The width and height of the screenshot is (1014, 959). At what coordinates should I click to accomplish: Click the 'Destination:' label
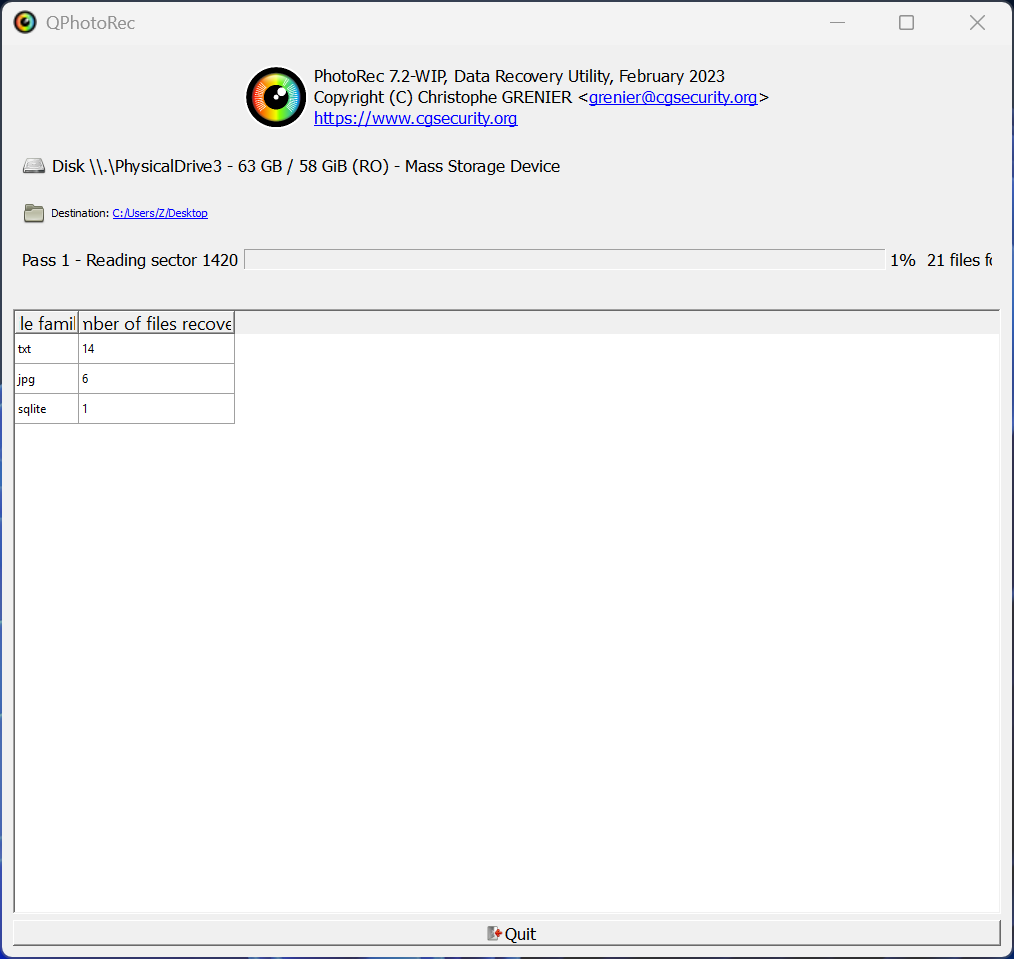pos(80,213)
